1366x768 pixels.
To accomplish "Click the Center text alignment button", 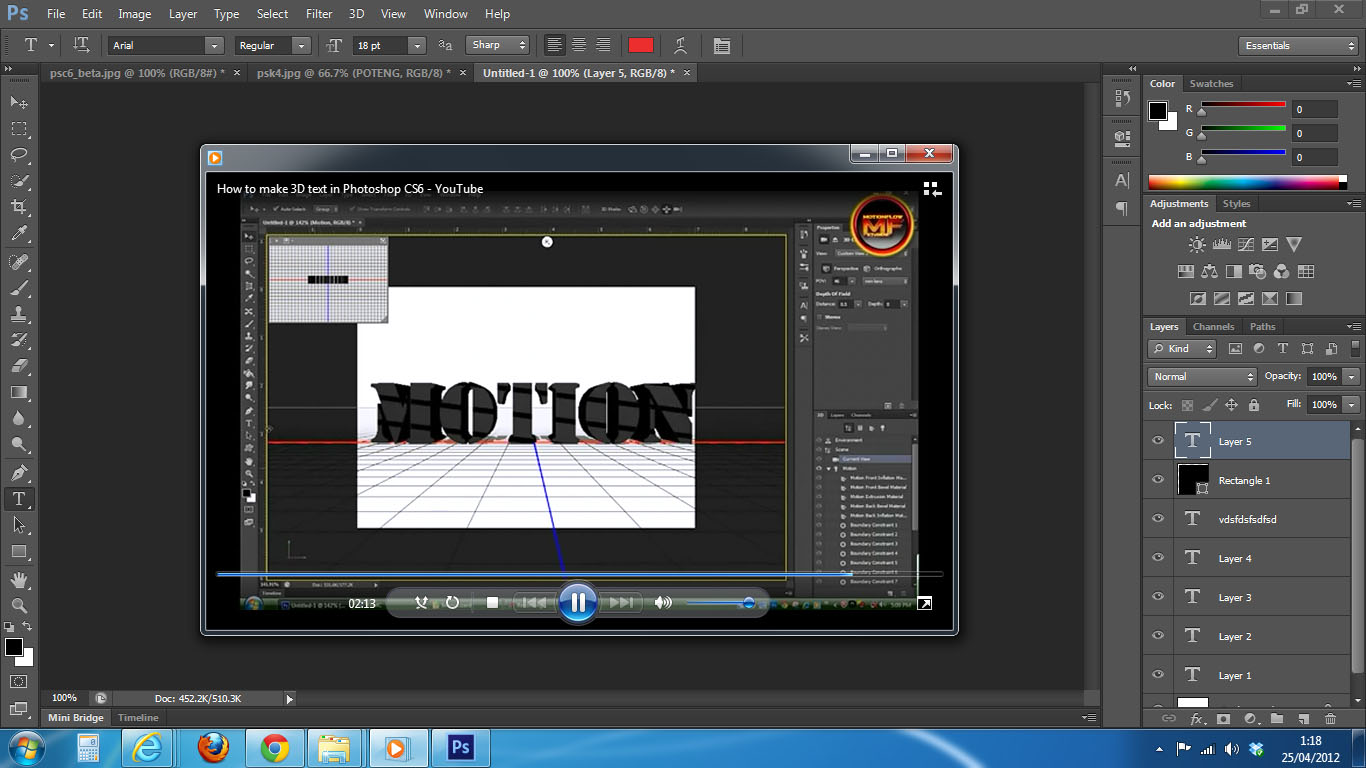I will (x=578, y=45).
